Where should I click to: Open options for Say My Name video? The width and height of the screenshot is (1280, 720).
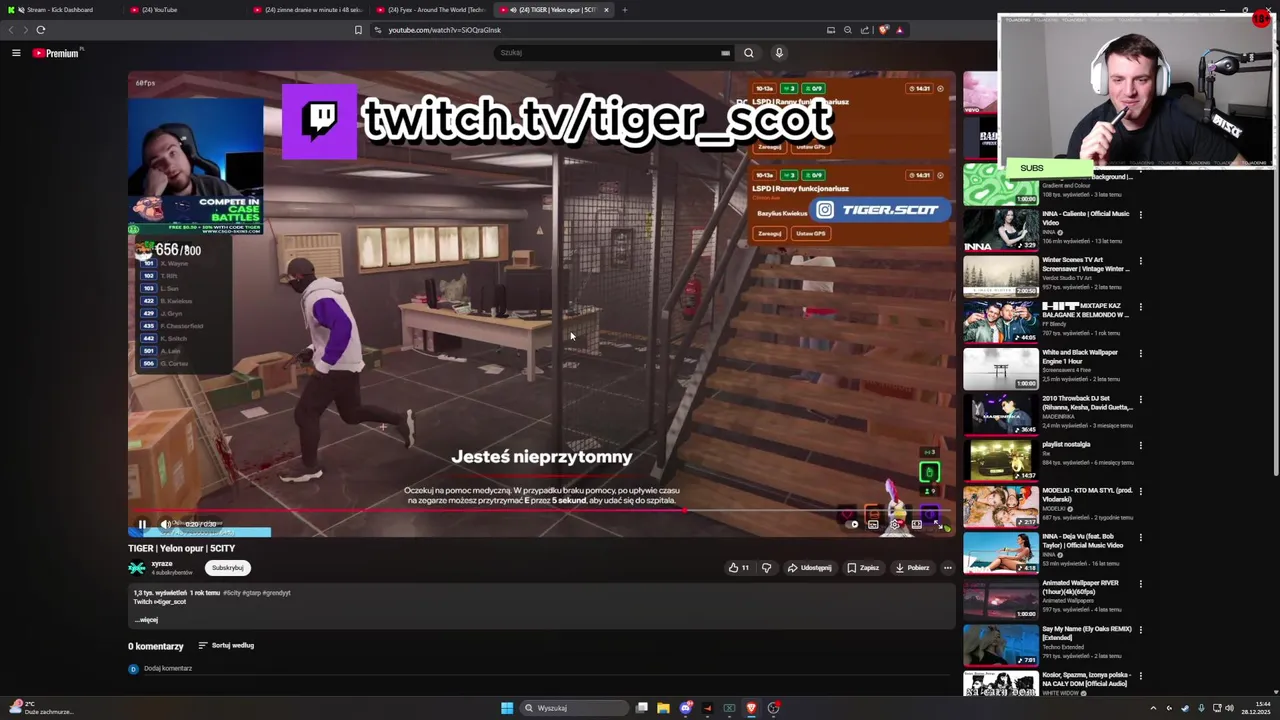click(x=1140, y=631)
